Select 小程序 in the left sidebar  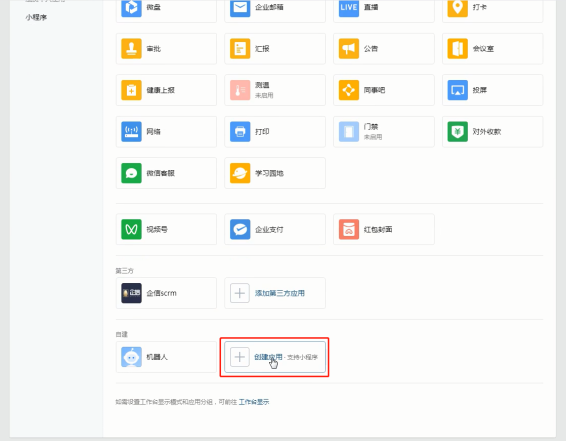coord(36,17)
